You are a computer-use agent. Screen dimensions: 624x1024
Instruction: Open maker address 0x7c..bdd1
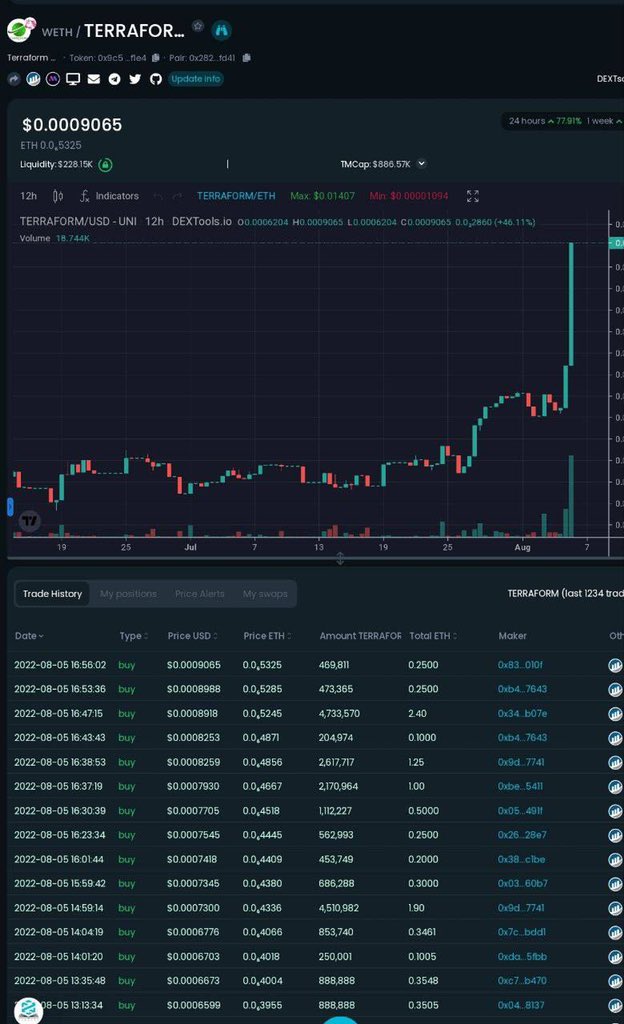click(522, 933)
